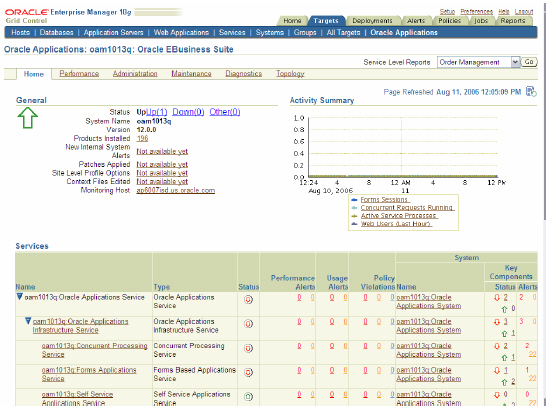Click status icon for Concurrent Processing Service row
This screenshot has width=552, height=412.
248,348
